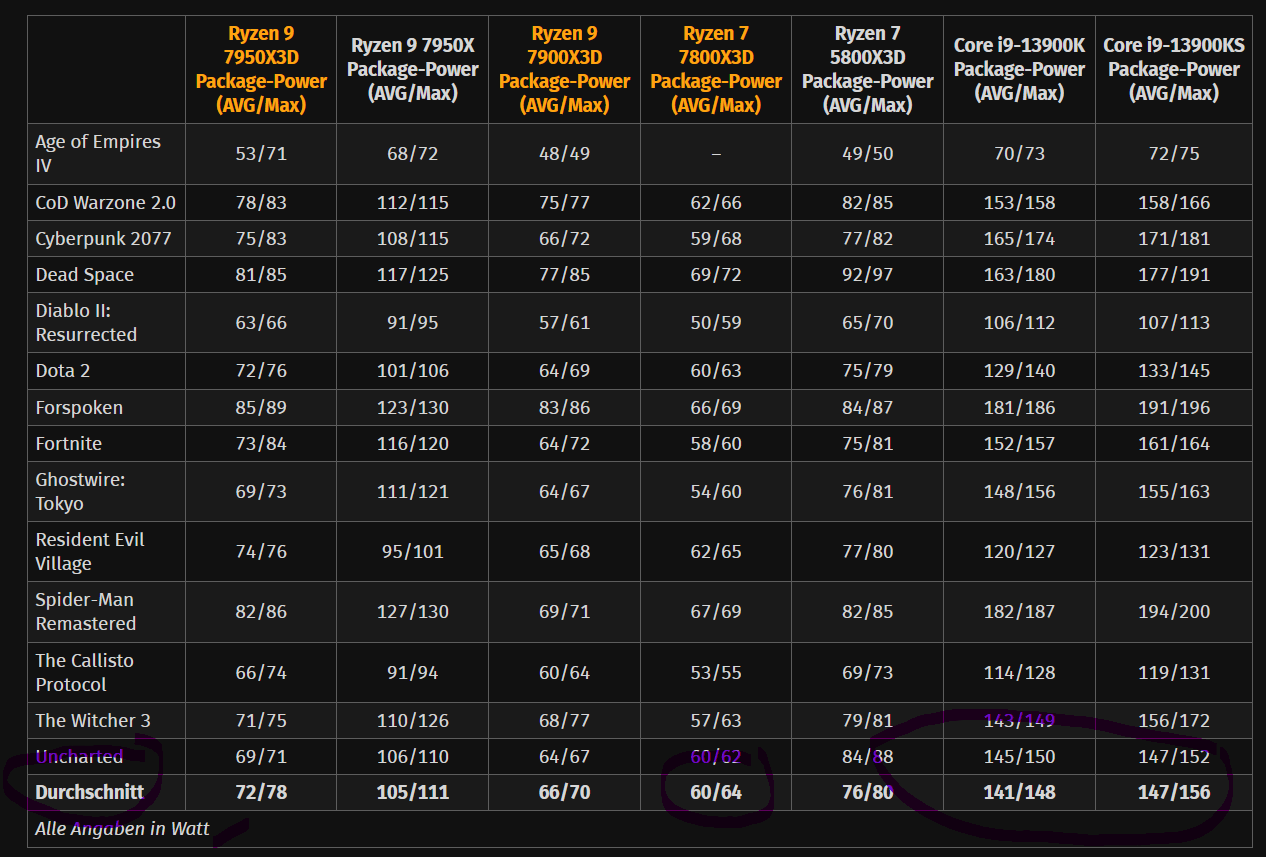Image resolution: width=1266 pixels, height=857 pixels.
Task: Select the Dota 2 row label
Action: [x=63, y=370]
